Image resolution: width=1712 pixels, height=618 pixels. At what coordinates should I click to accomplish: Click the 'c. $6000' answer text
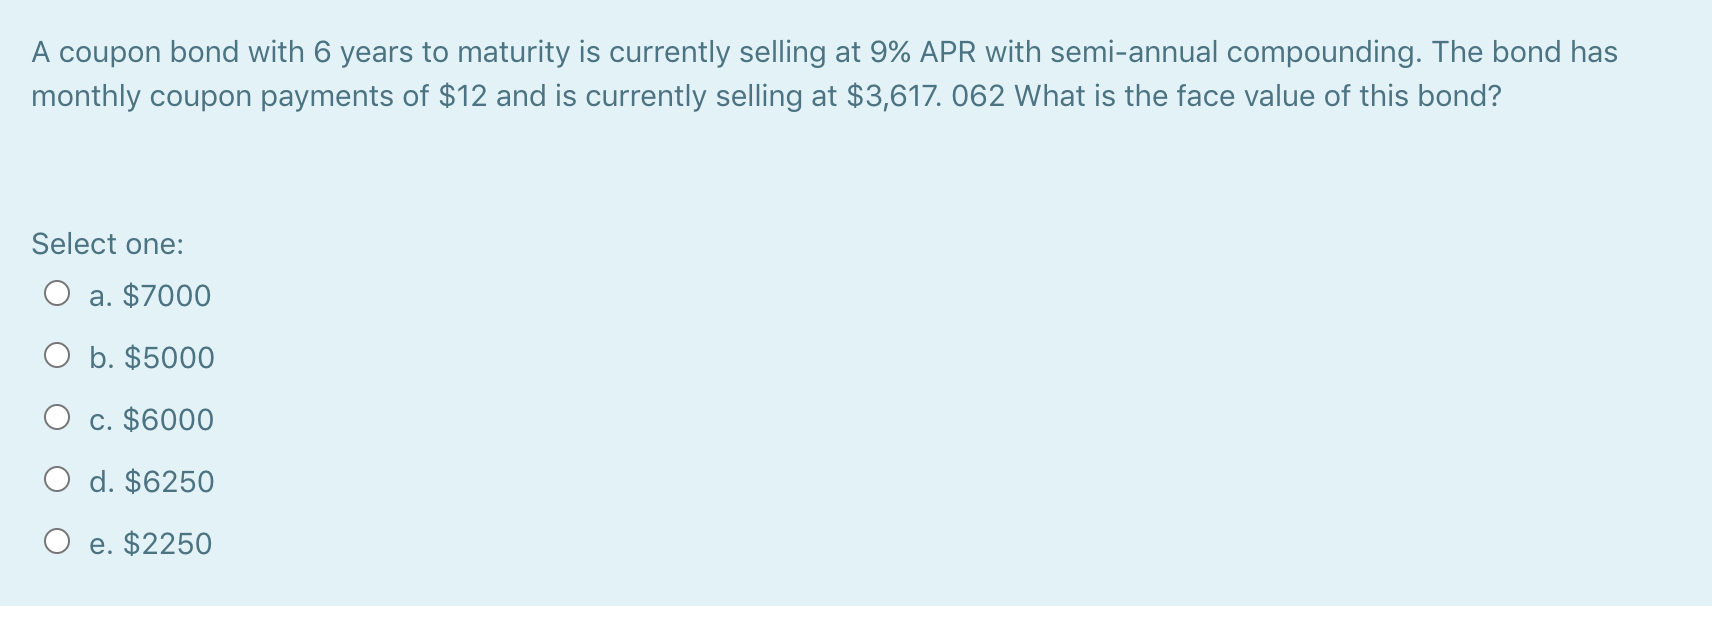click(x=152, y=420)
